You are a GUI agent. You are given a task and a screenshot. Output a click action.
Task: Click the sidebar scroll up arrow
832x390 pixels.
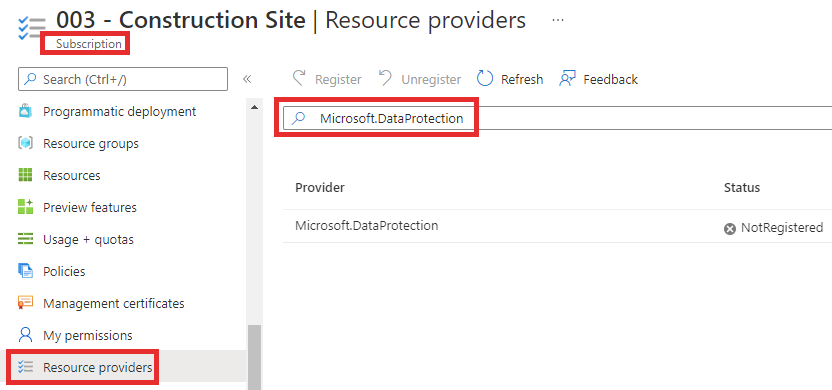click(x=255, y=107)
